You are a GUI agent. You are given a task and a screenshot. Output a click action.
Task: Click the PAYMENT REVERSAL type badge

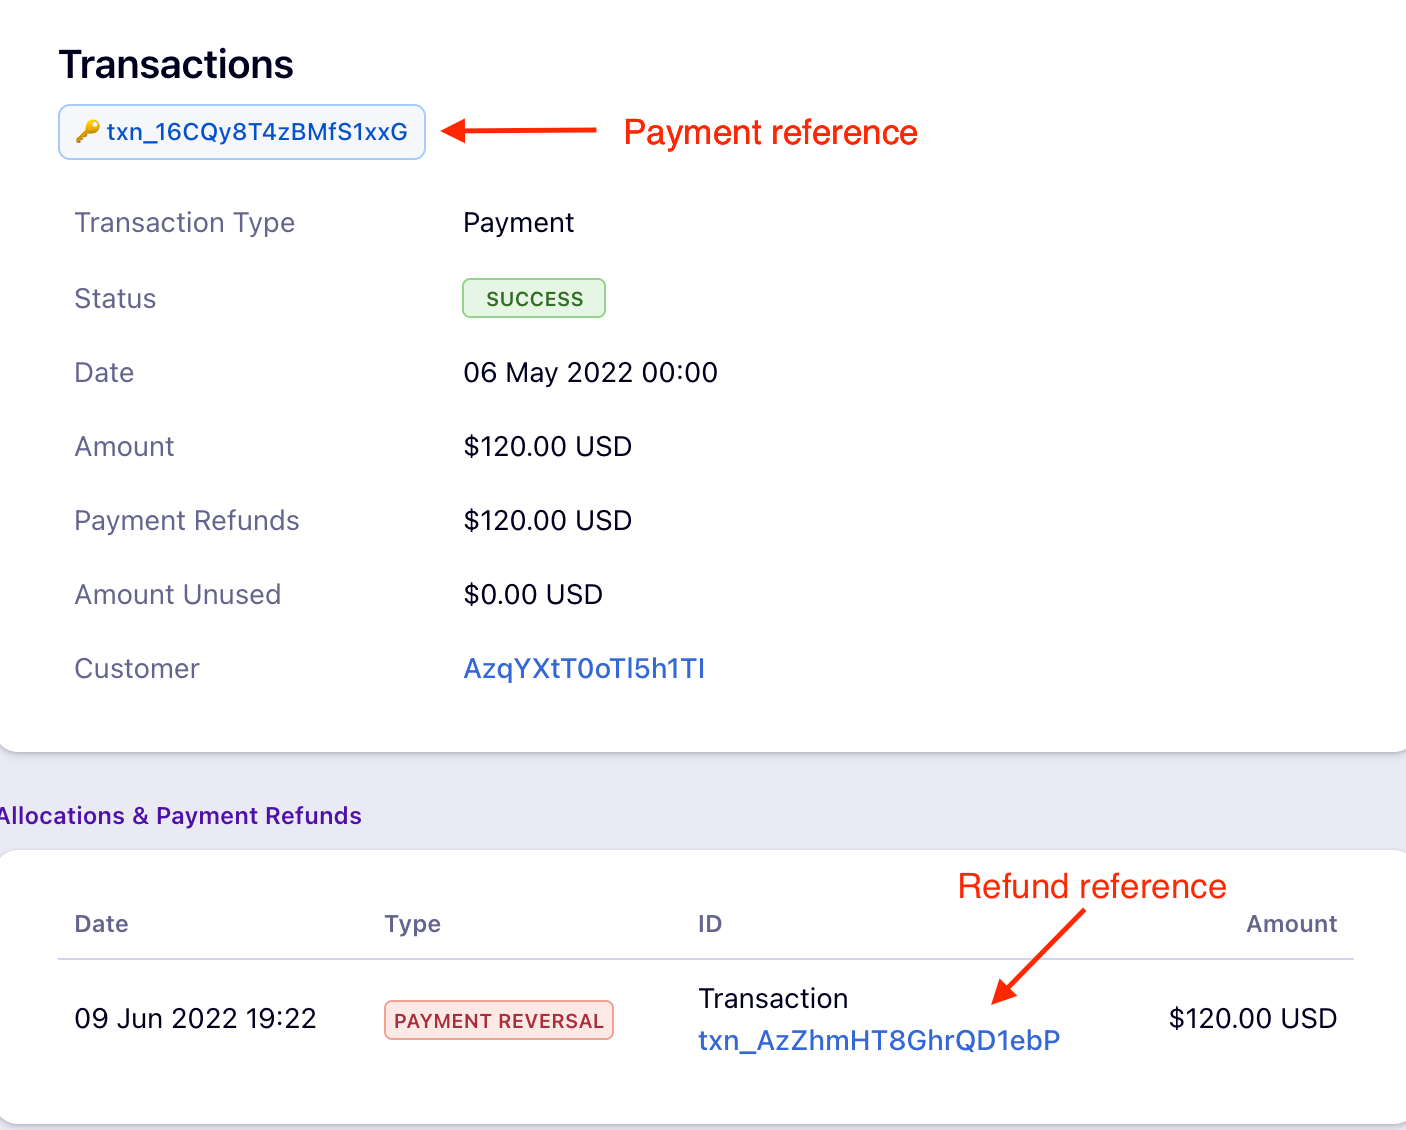coord(498,1020)
